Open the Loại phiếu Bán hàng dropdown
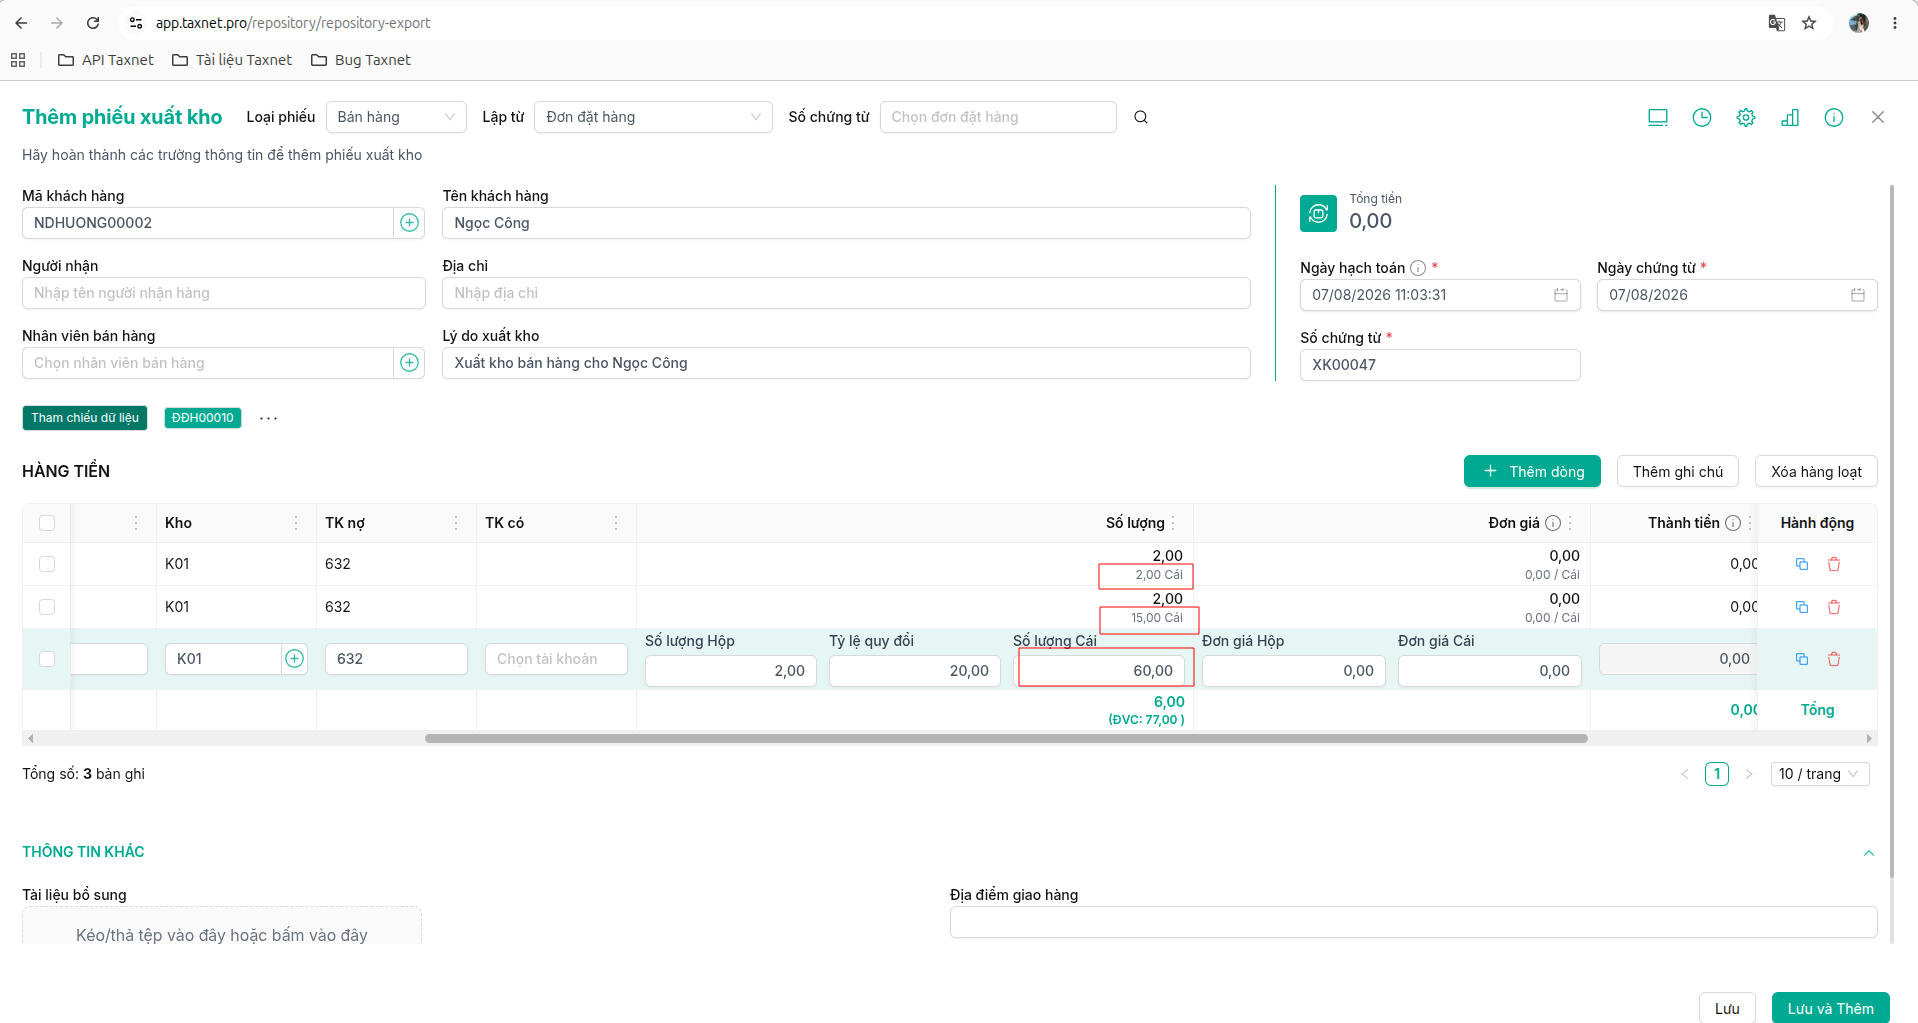1918x1023 pixels. point(396,117)
